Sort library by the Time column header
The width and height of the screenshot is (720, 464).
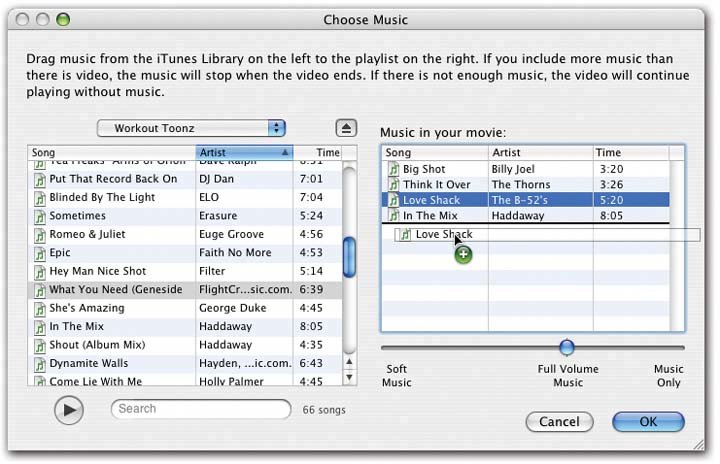(x=318, y=153)
